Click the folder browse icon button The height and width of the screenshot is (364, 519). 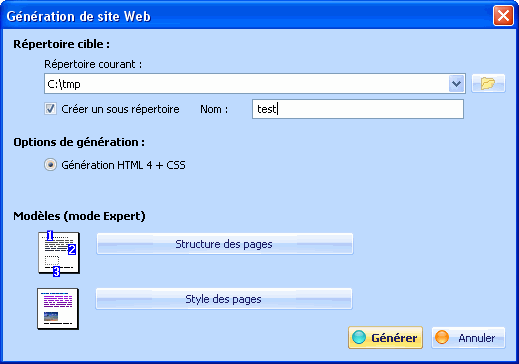[x=488, y=83]
